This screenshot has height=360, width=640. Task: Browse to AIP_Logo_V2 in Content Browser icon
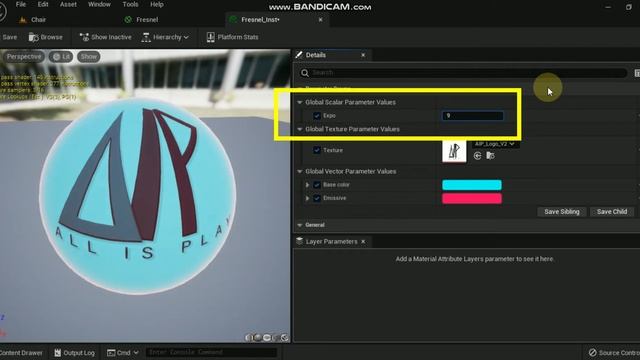[490, 156]
